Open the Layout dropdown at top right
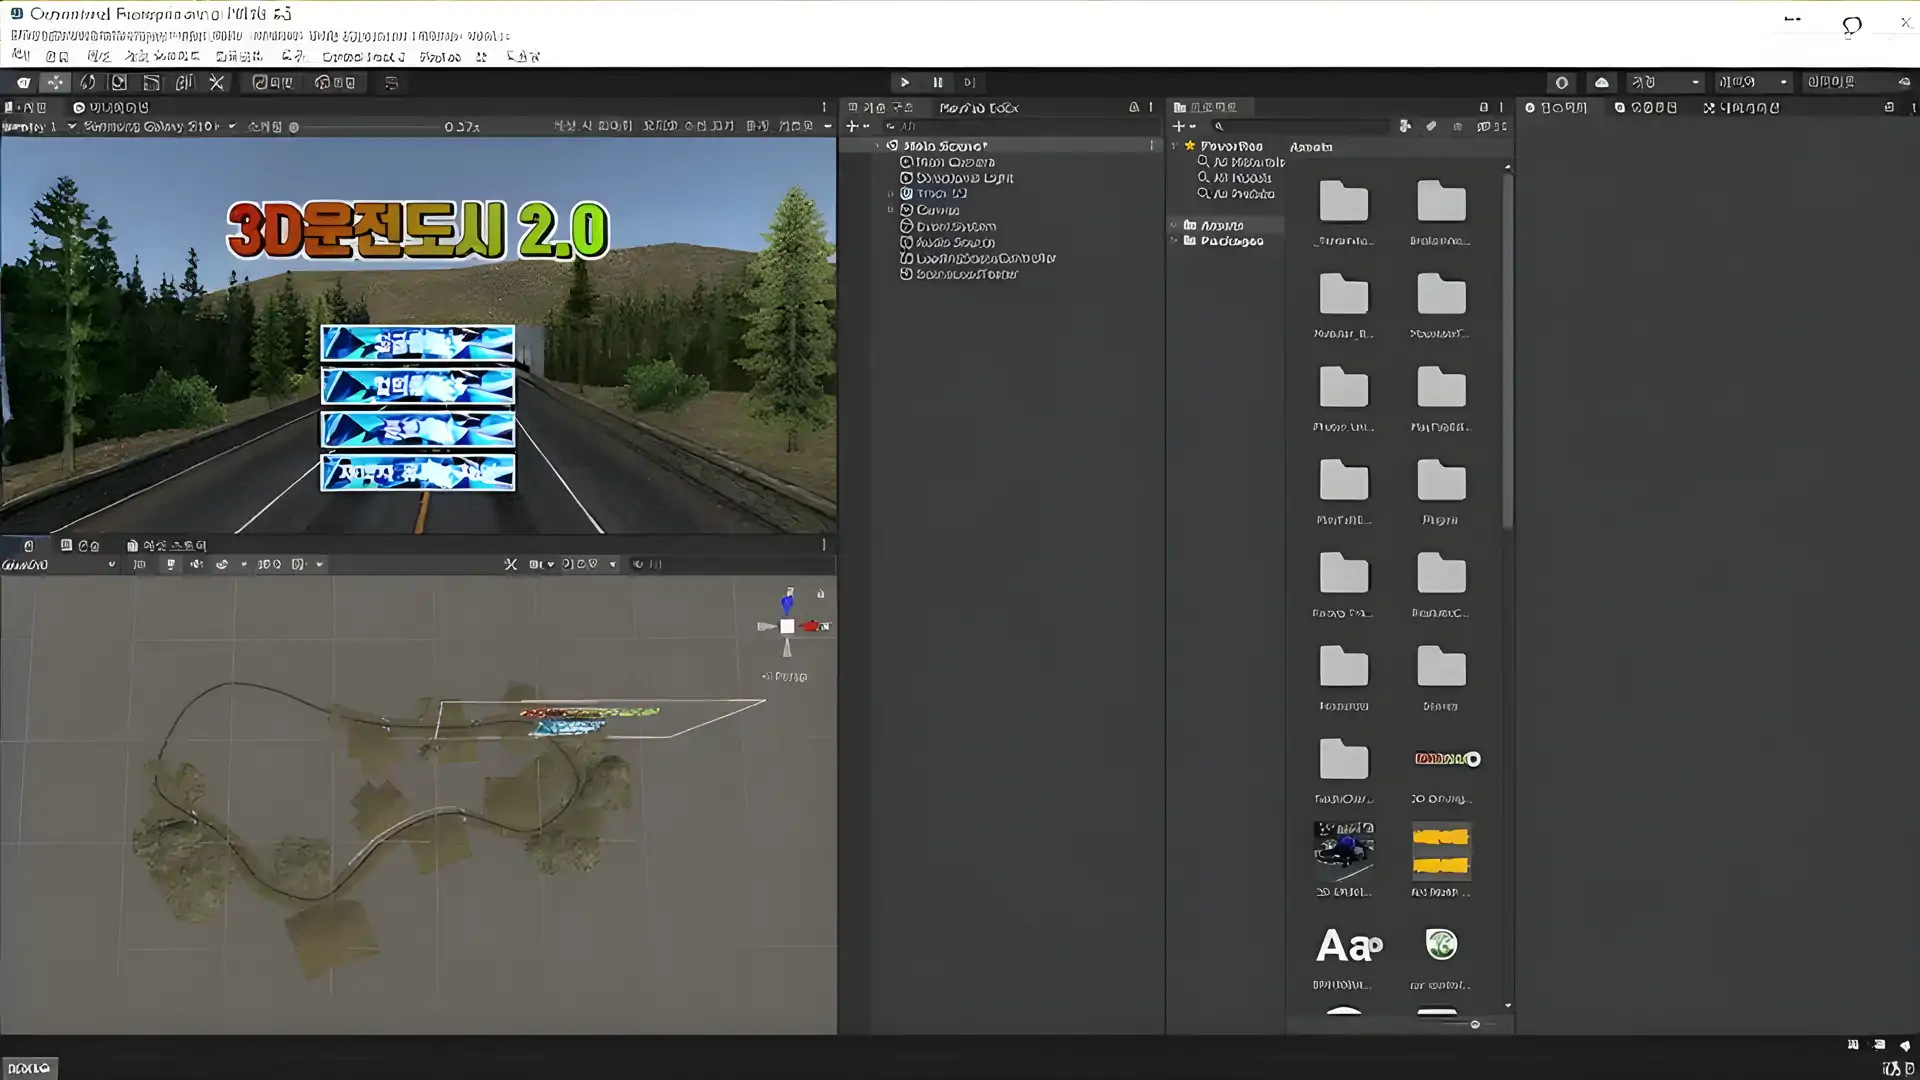Viewport: 1920px width, 1080px height. [x=1859, y=82]
